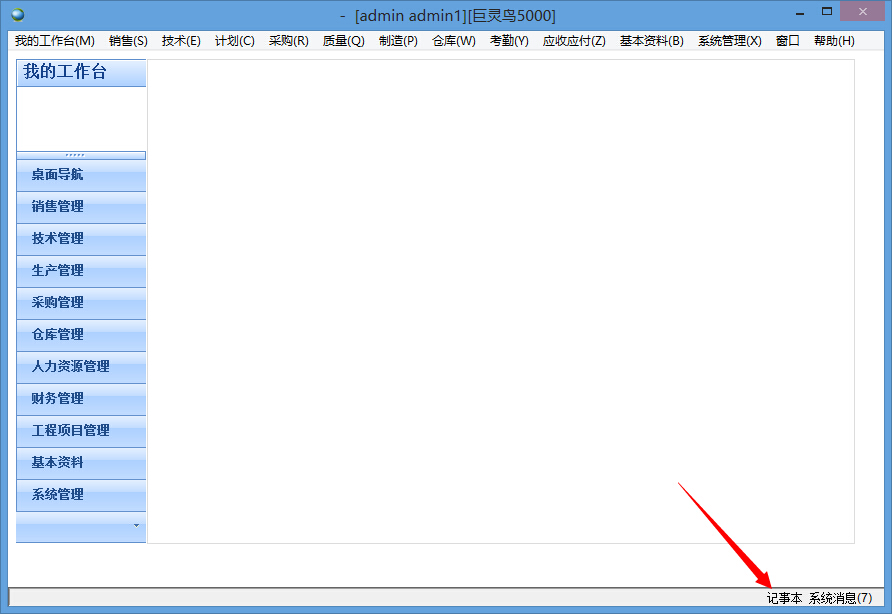
Task: Open the 销售(S) menu
Action: pos(128,41)
